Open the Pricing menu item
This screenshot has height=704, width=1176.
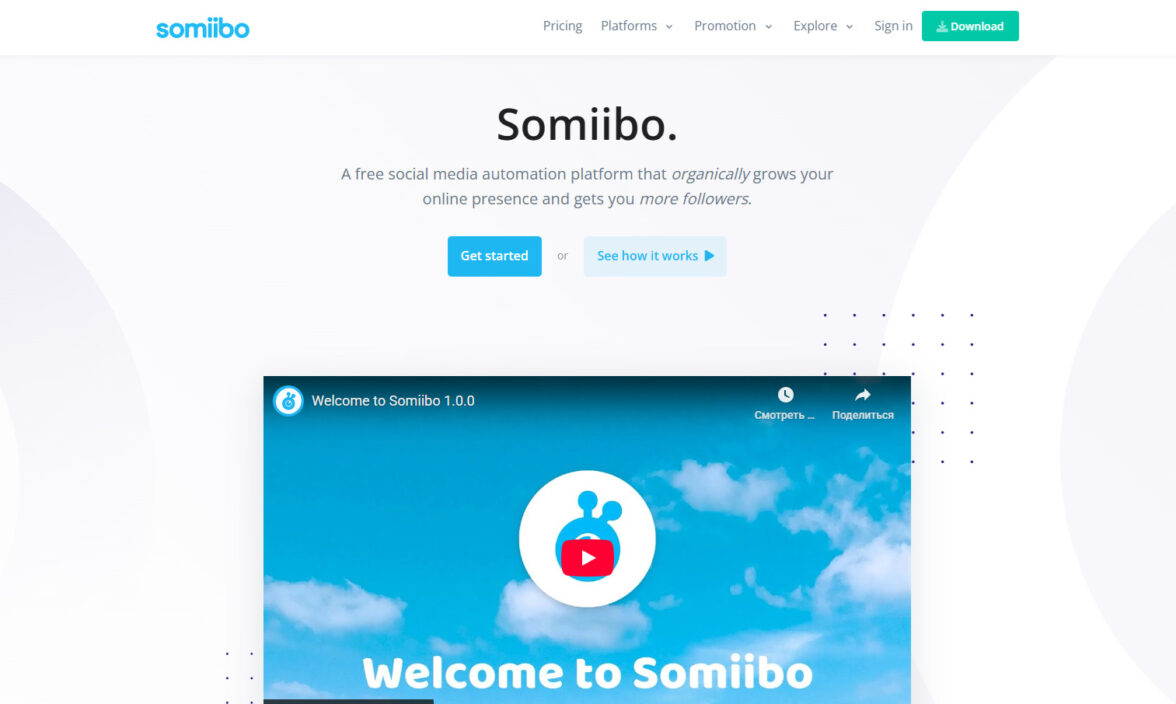coord(562,26)
